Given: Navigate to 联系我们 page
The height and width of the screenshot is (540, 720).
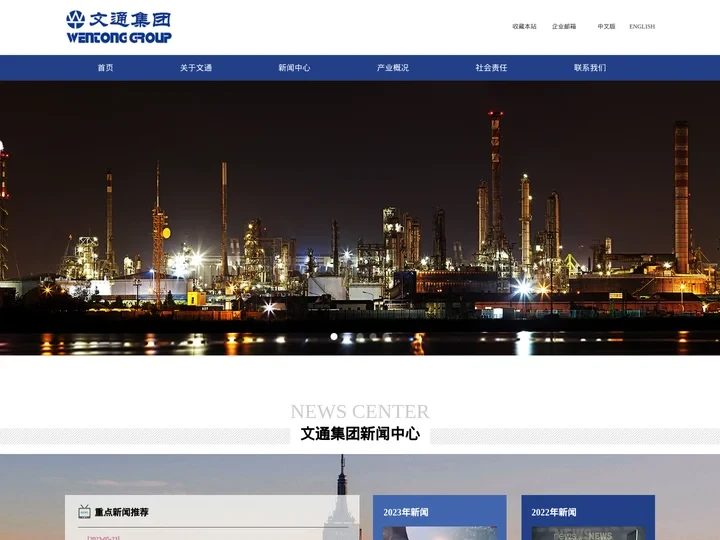Looking at the screenshot, I should [x=590, y=68].
